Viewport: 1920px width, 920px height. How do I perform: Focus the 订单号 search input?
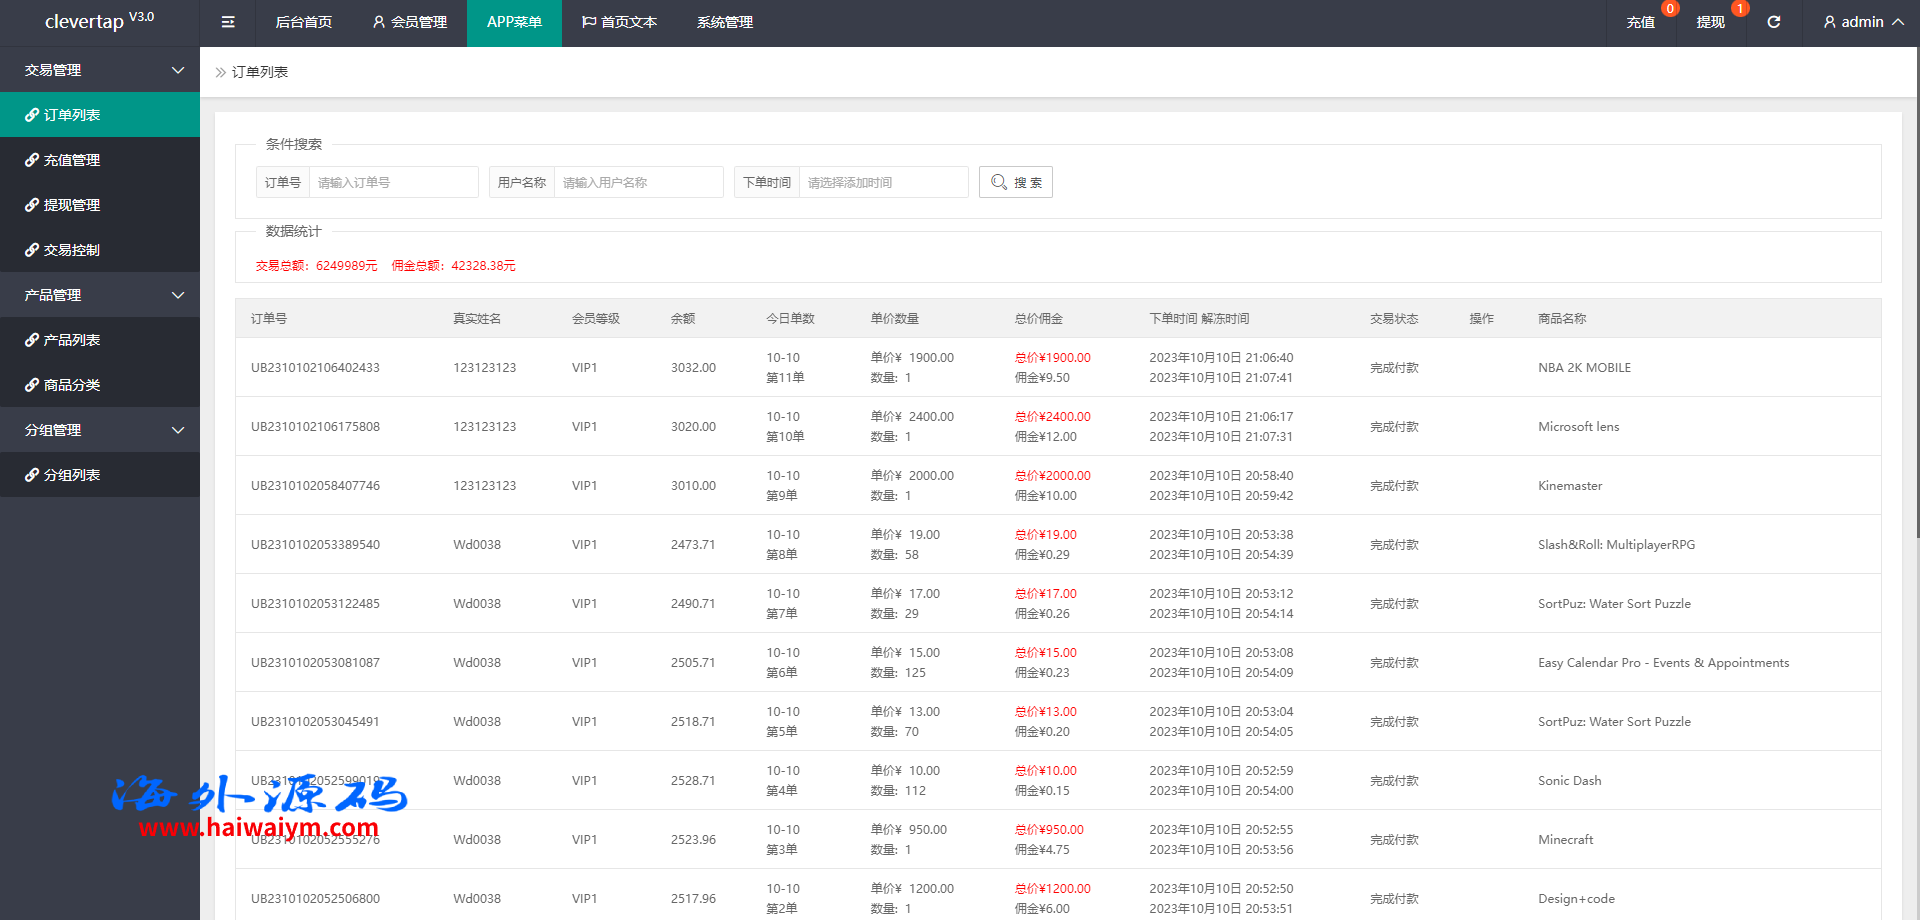(393, 182)
